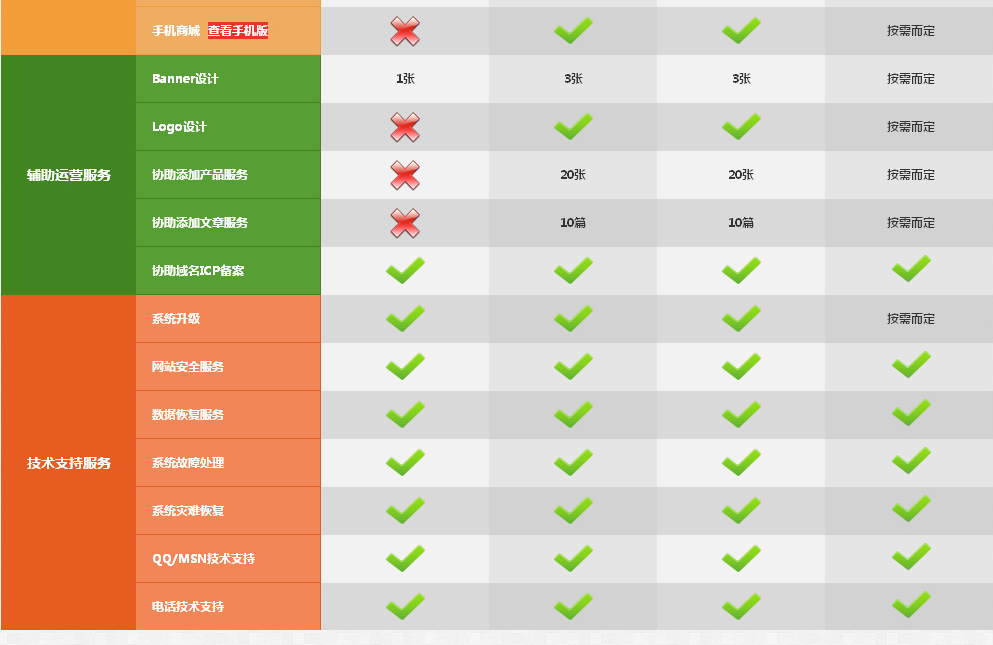993x645 pixels.
Task: Click the 1张 cell for Banner设计
Action: point(405,79)
